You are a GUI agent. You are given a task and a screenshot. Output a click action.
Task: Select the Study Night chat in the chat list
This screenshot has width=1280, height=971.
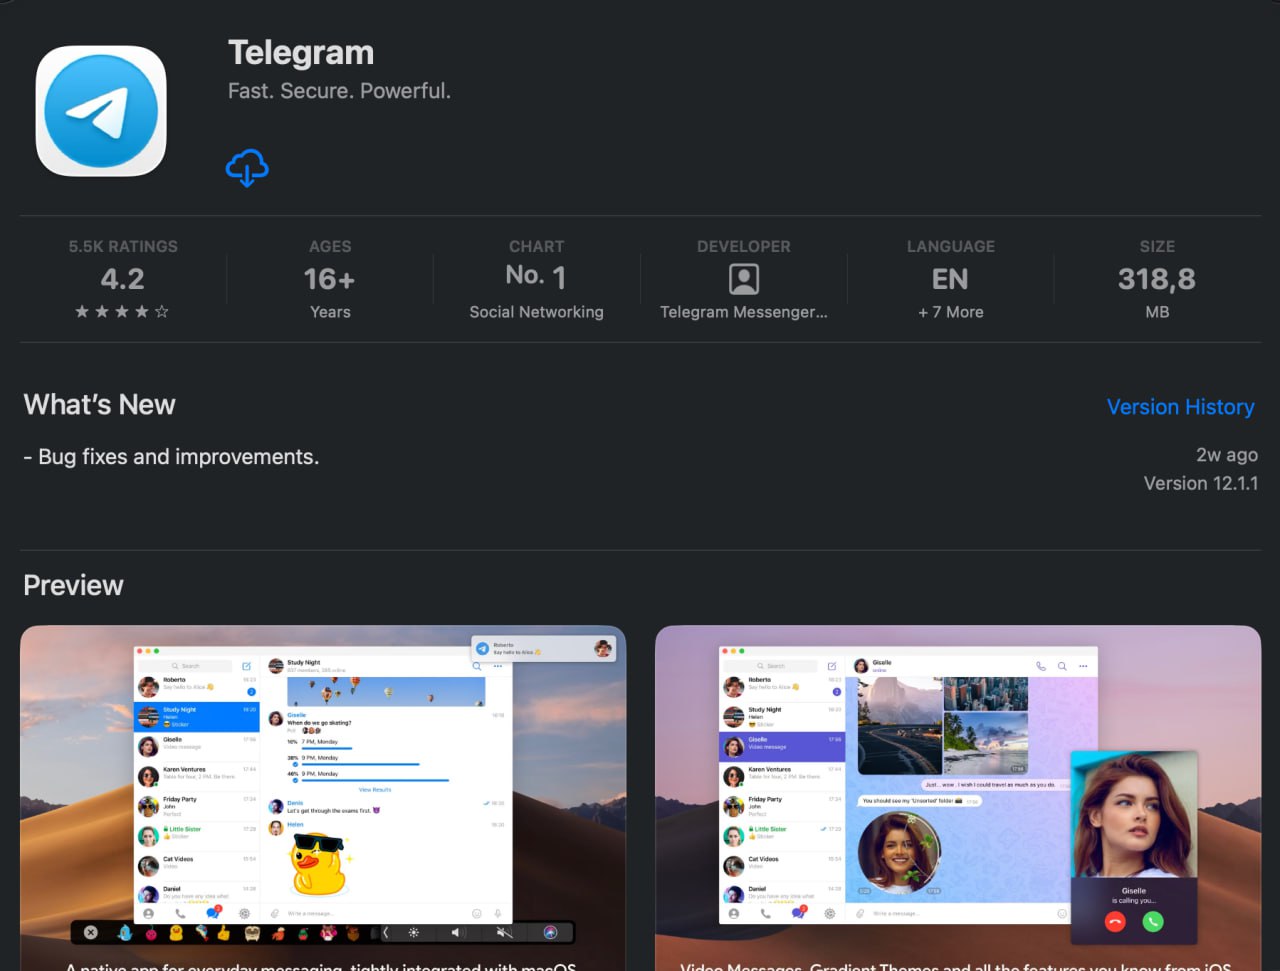[x=196, y=716]
